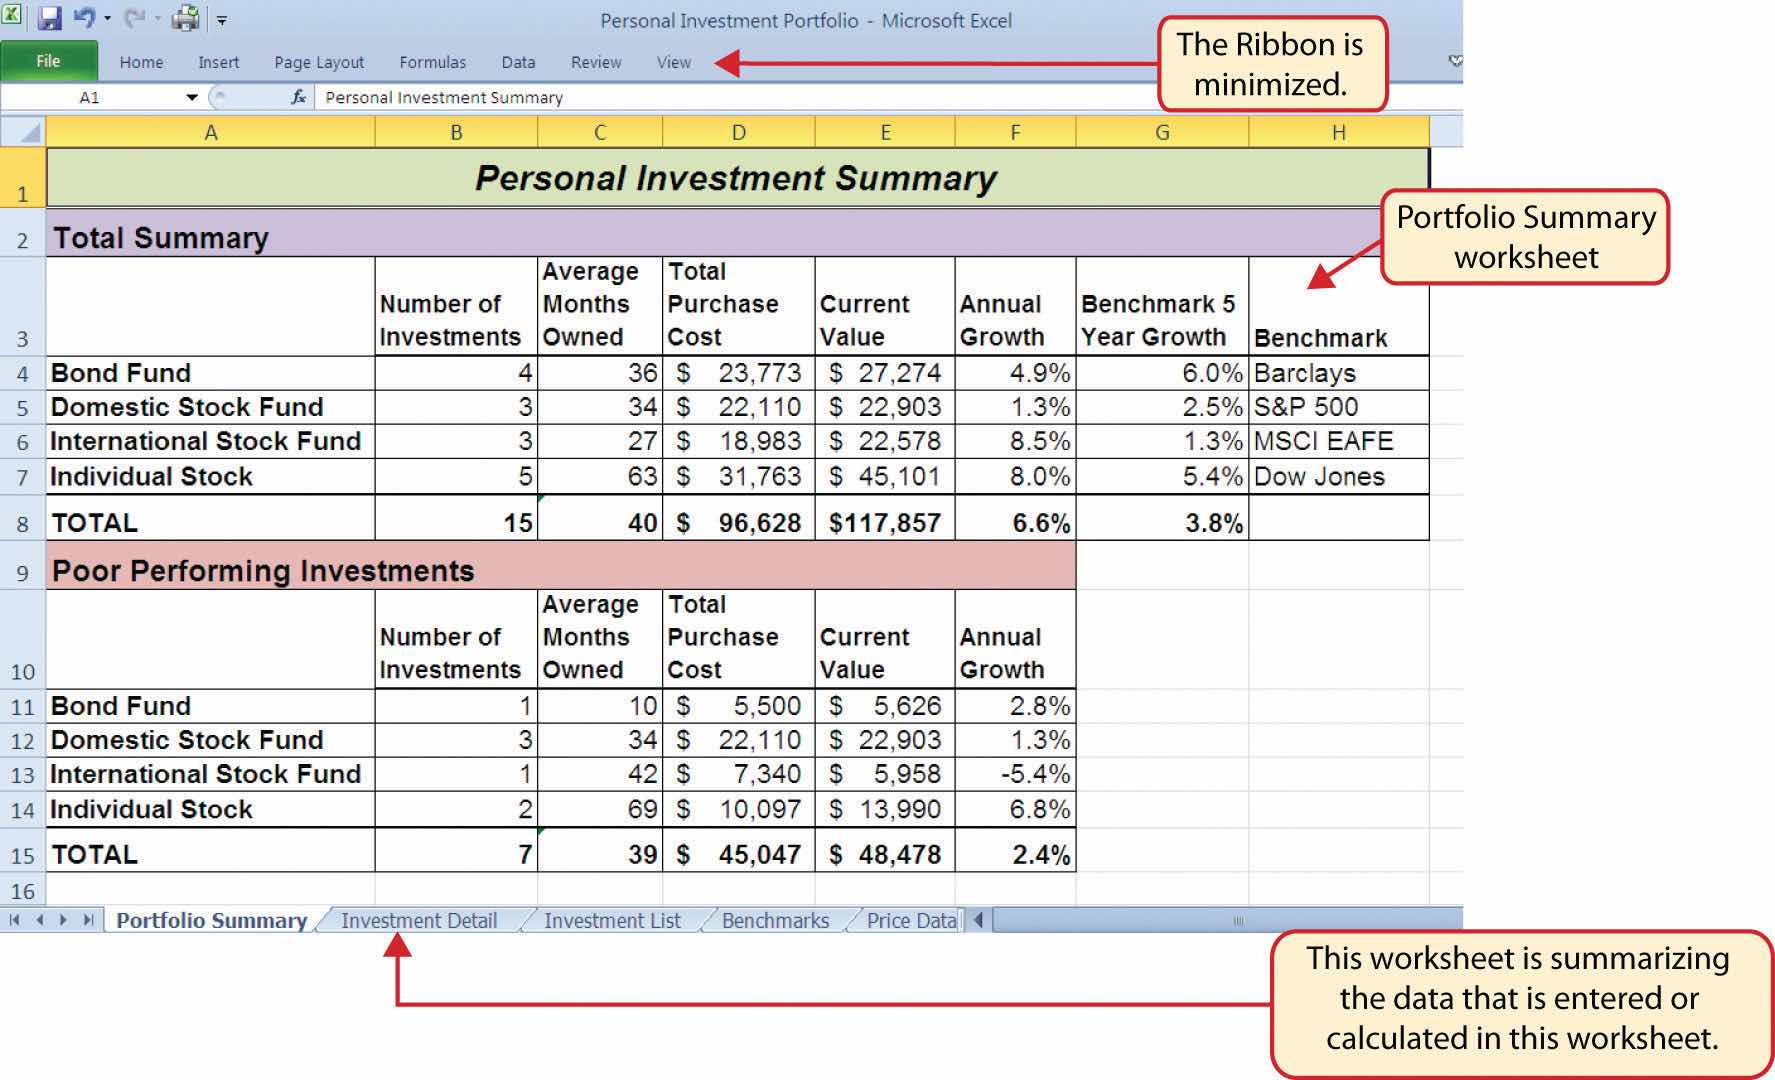
Task: Expand the Name Box dropdown arrow
Action: pos(191,97)
